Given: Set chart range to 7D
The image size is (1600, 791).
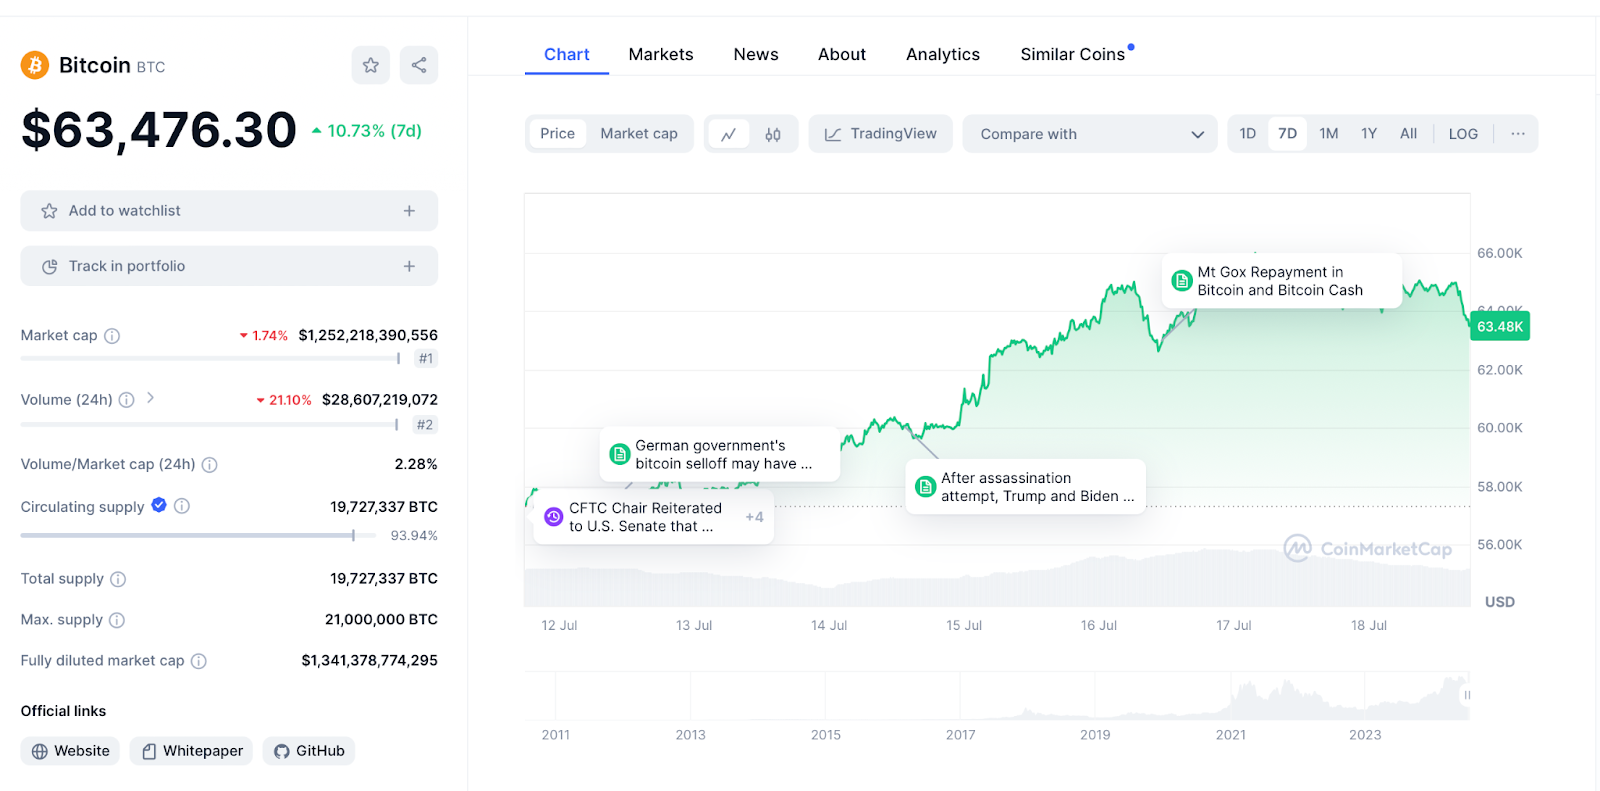Looking at the screenshot, I should pyautogui.click(x=1288, y=134).
